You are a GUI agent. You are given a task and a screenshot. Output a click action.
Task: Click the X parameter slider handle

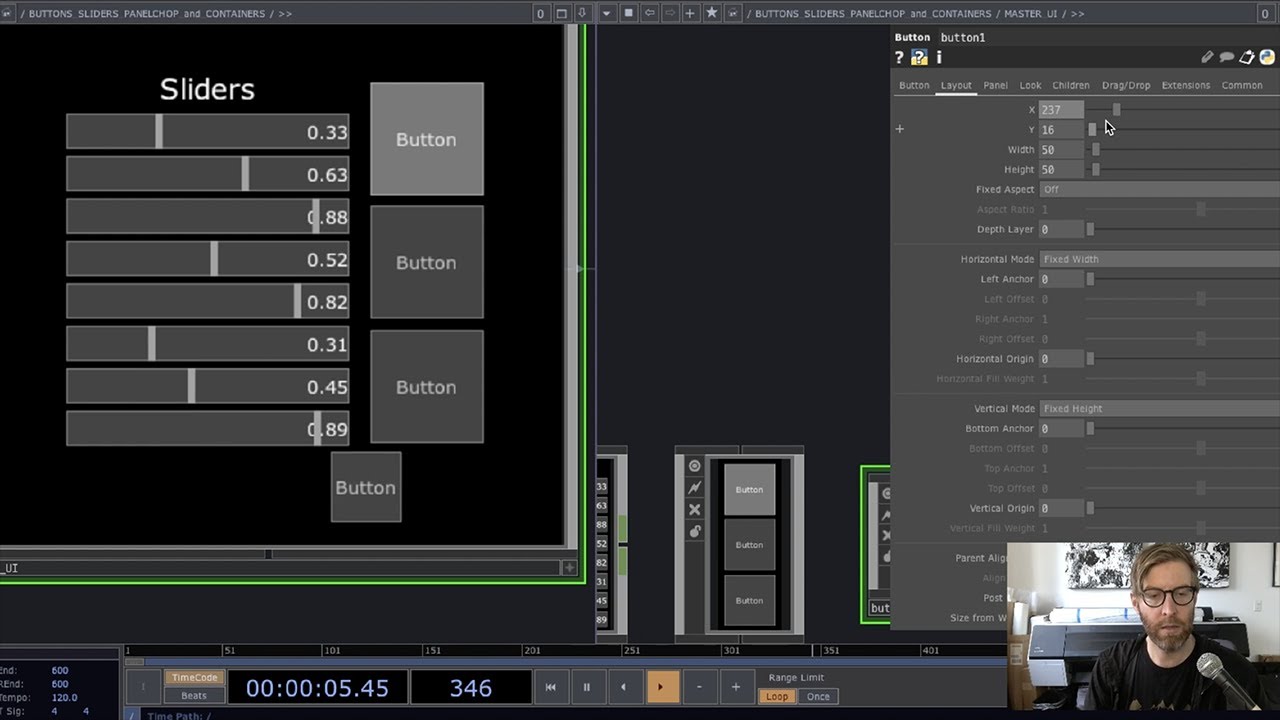(x=1117, y=109)
